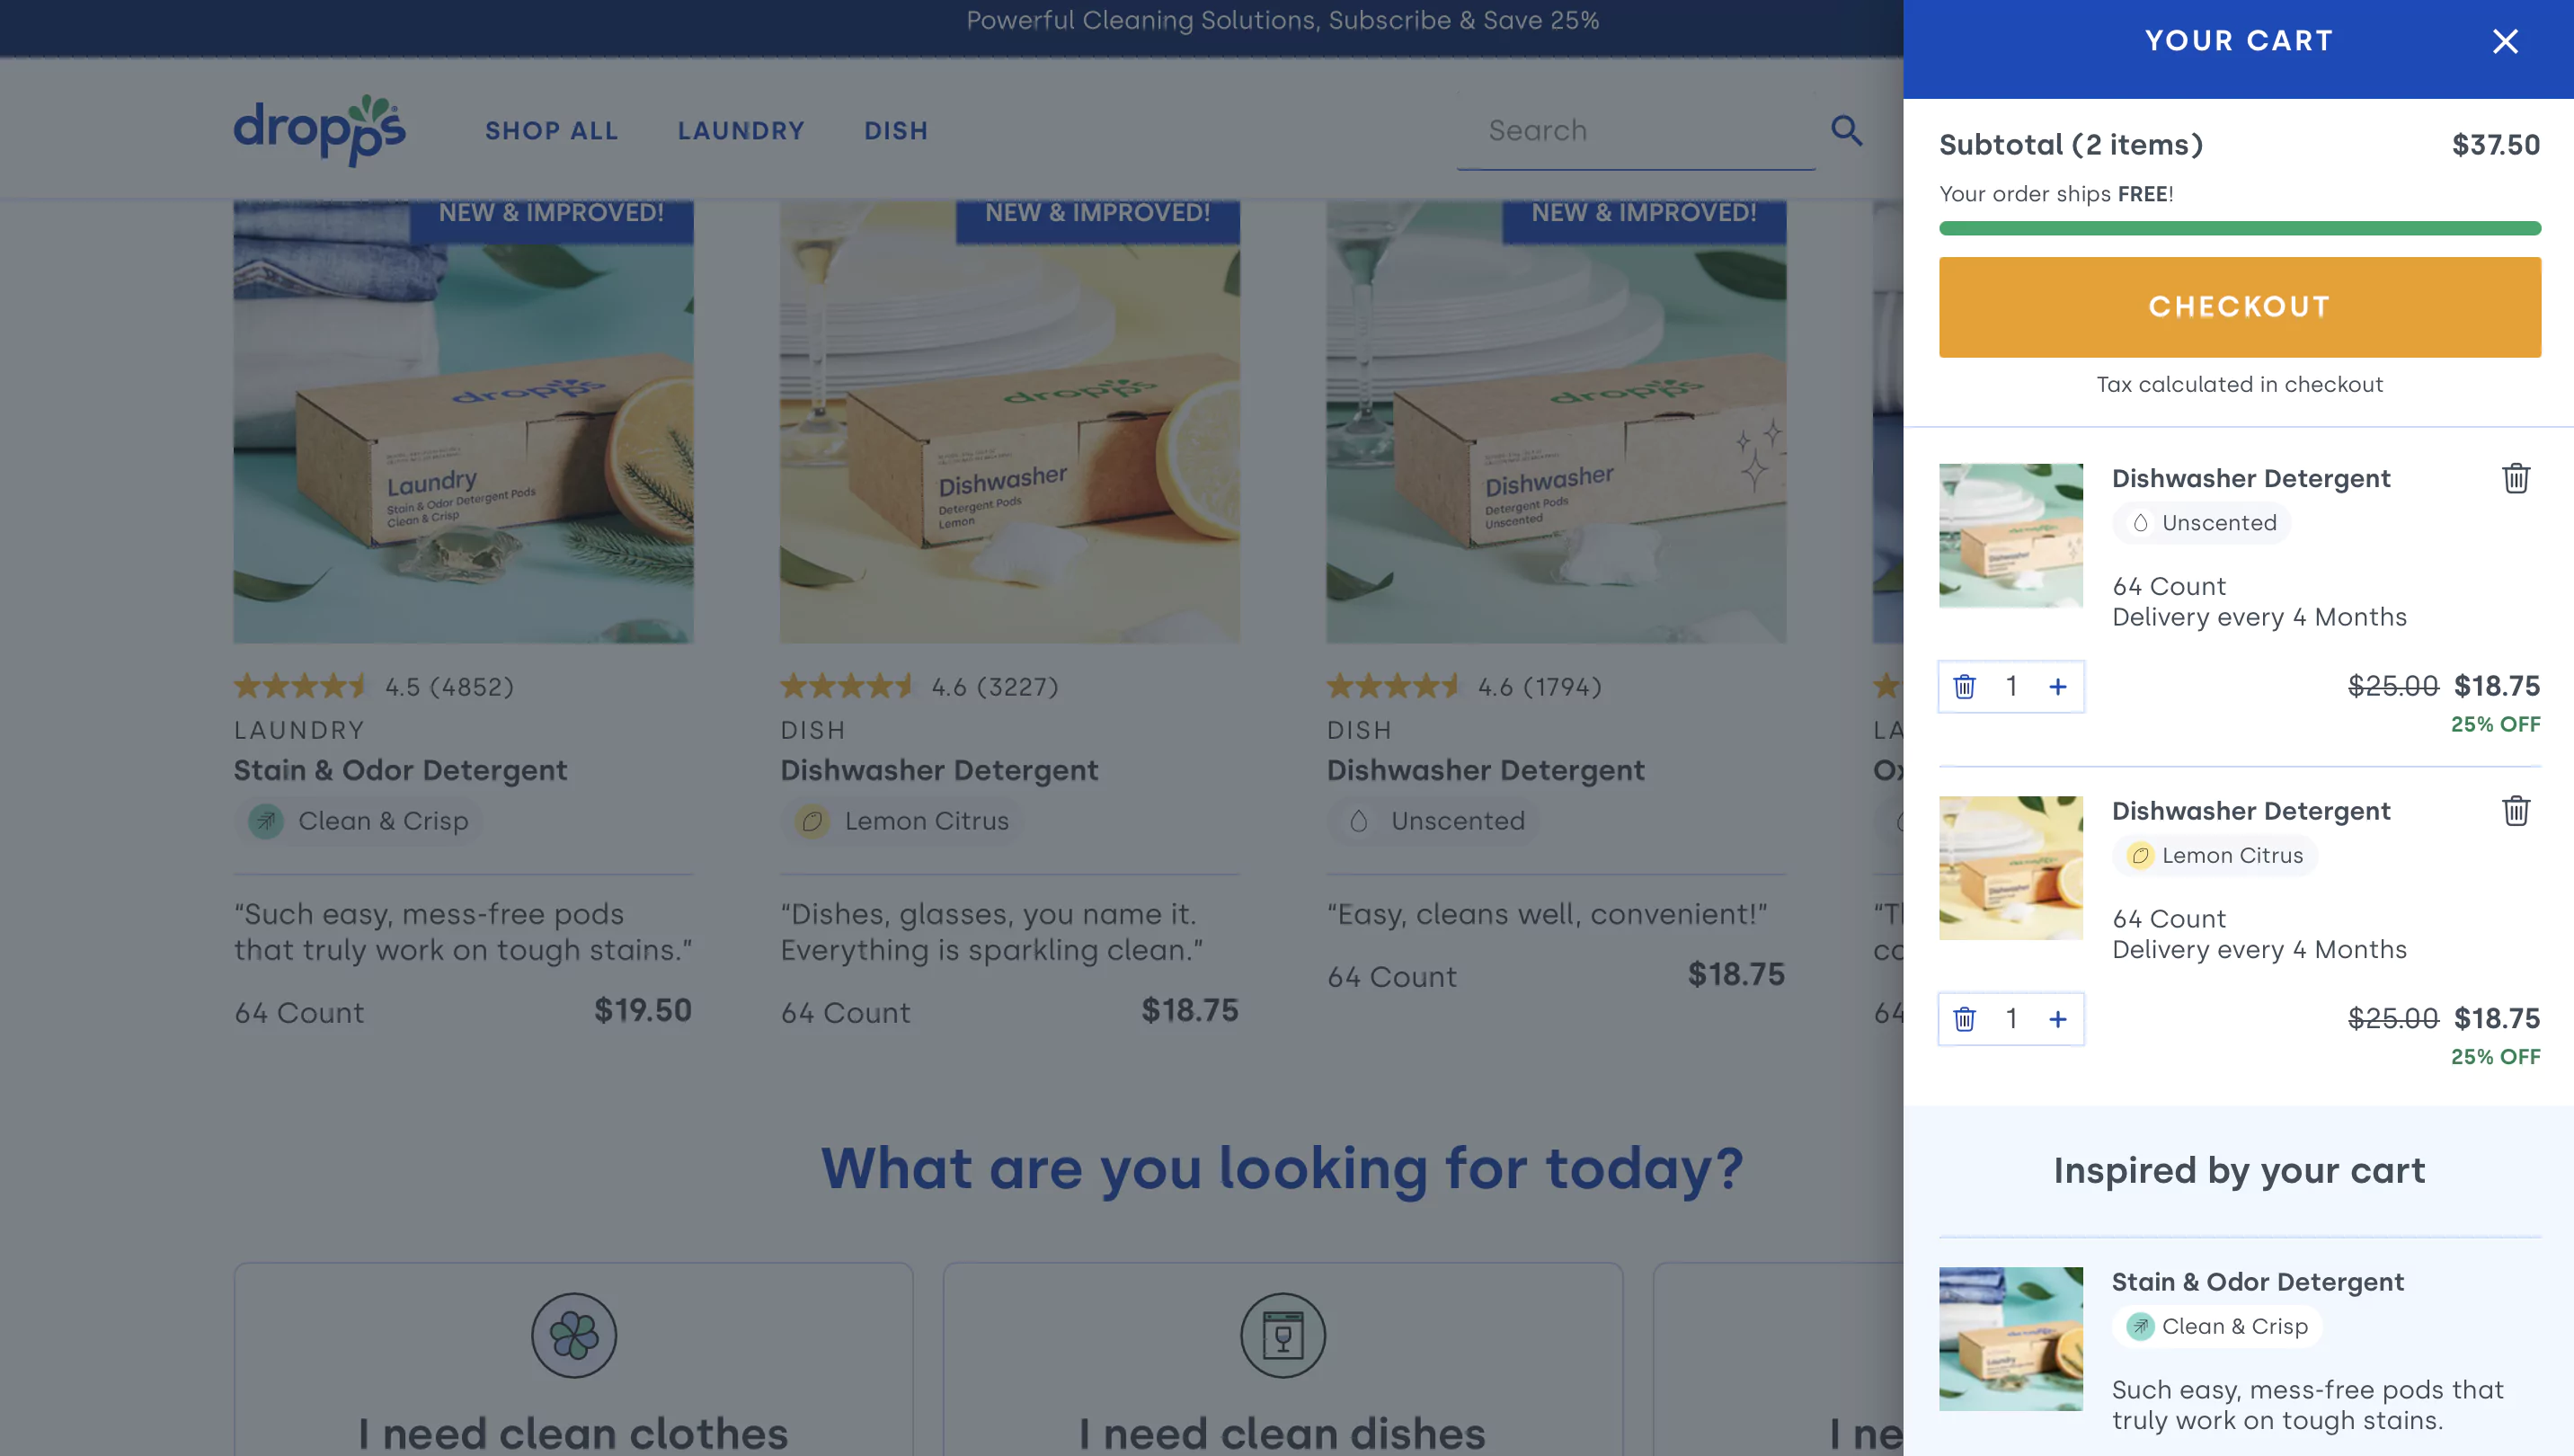Image resolution: width=2574 pixels, height=1456 pixels.
Task: Open Lemon Citrus Dishwasher Detergent product title
Action: pos(939,771)
